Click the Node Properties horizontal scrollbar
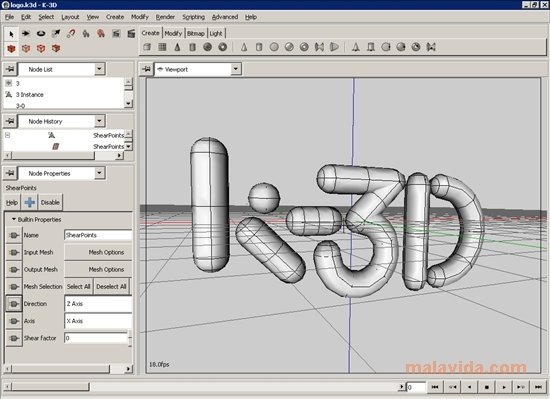The height and width of the screenshot is (399, 550). (68, 368)
